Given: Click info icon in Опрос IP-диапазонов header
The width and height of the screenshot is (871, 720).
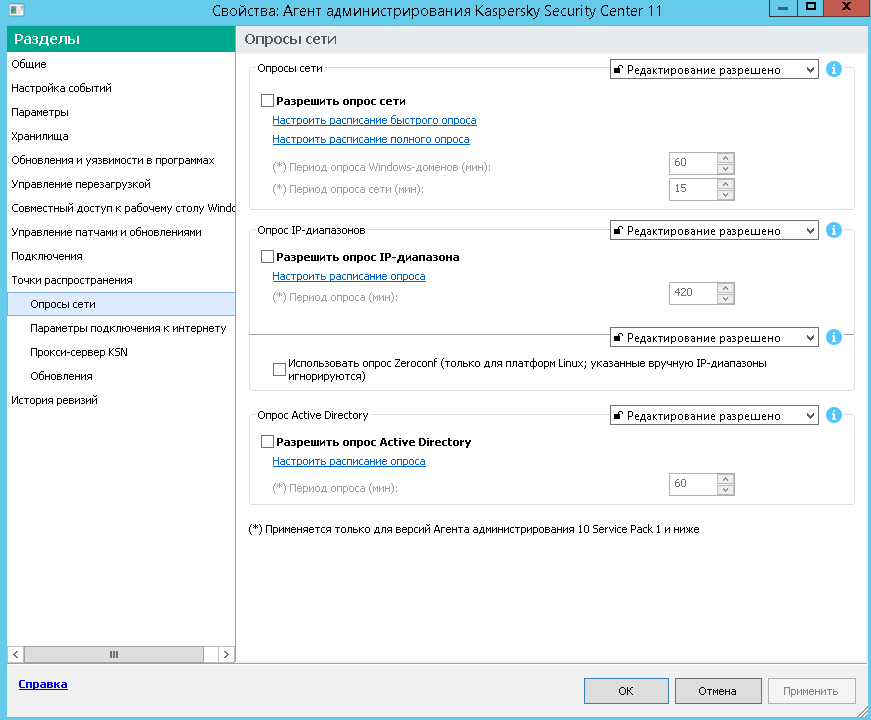Looking at the screenshot, I should (834, 230).
